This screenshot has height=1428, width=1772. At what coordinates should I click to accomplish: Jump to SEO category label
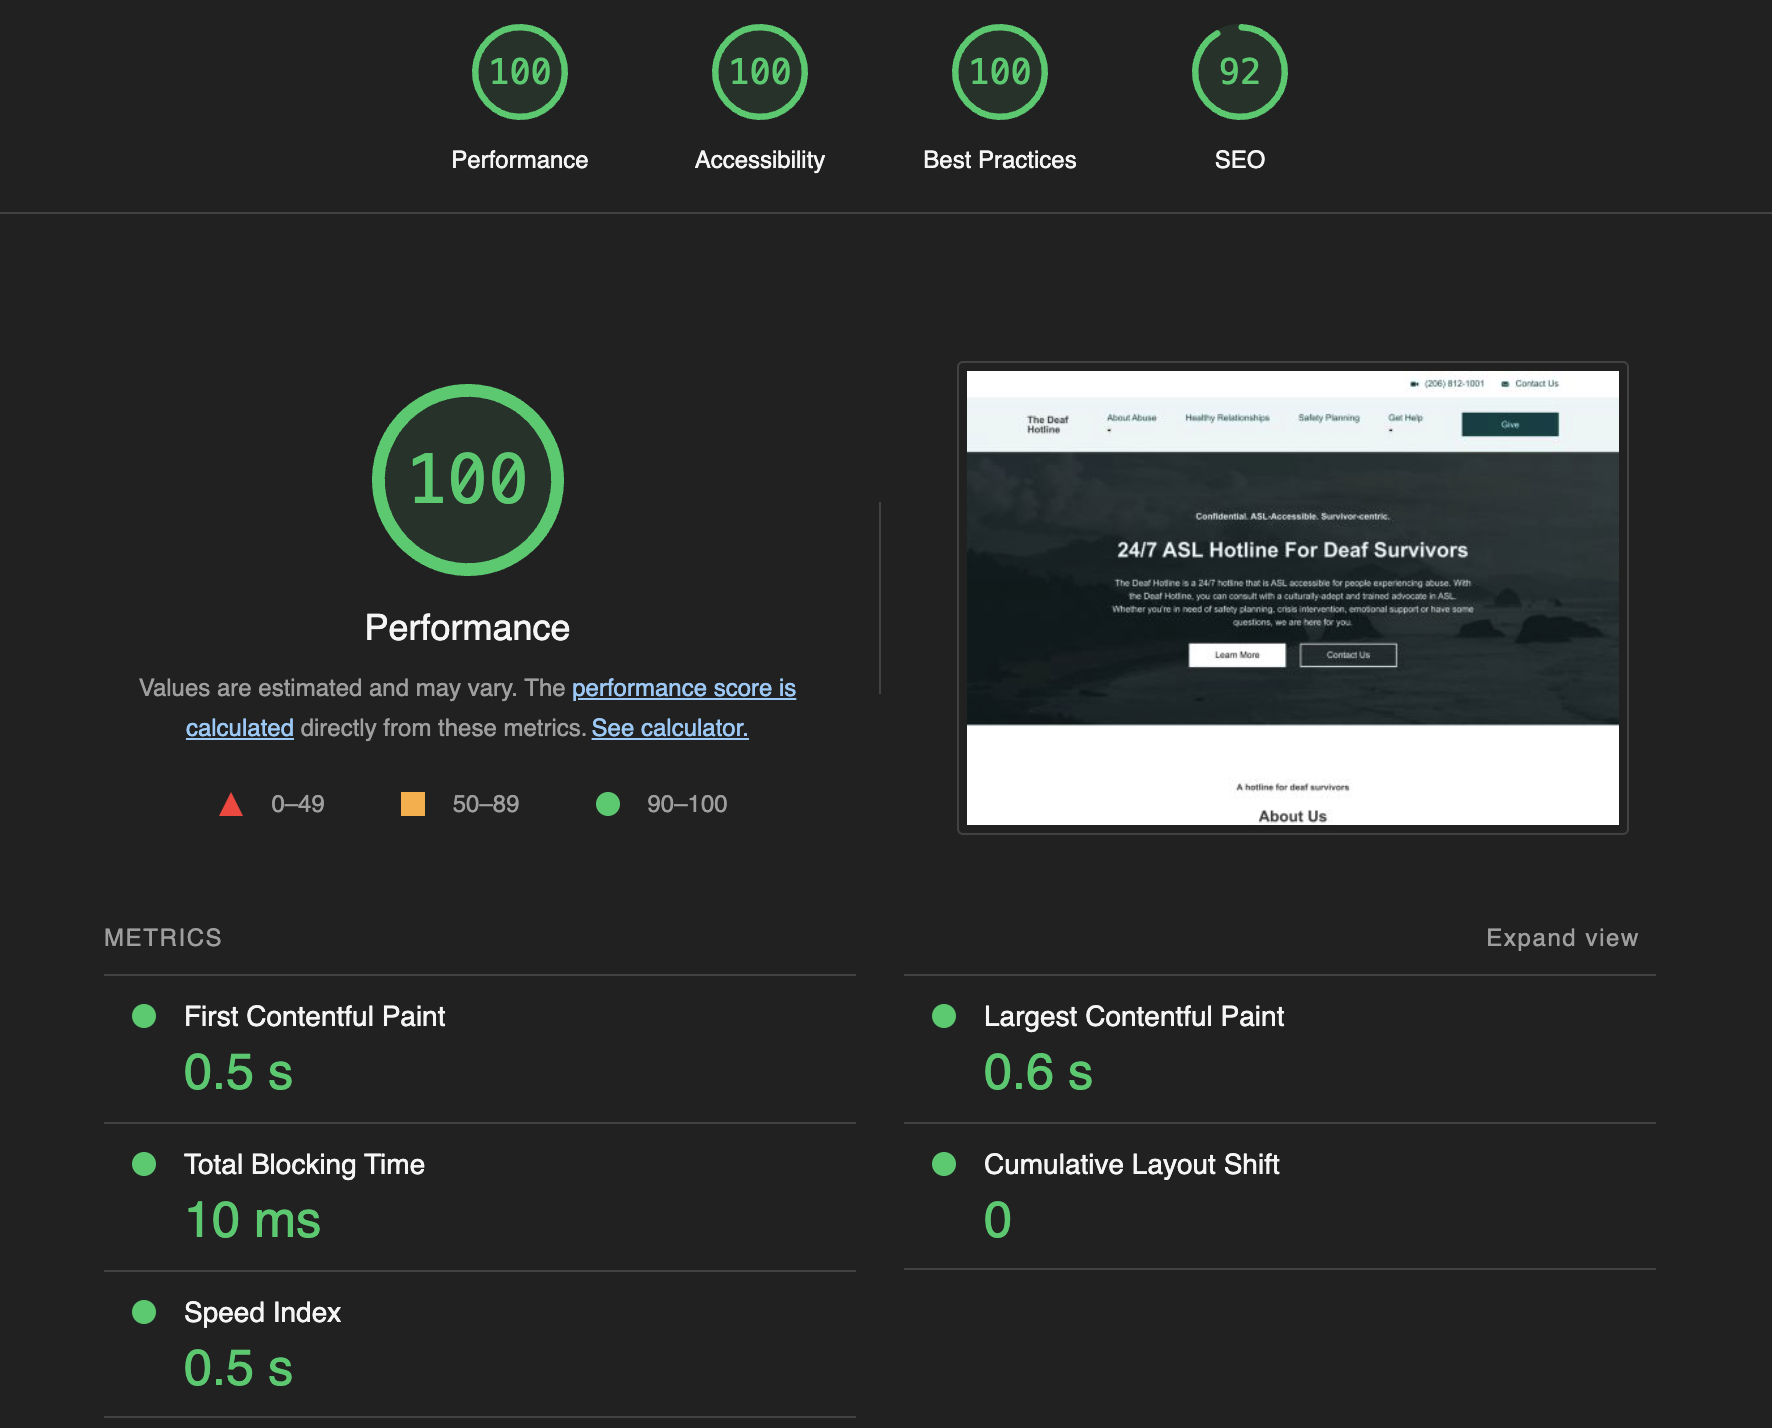pyautogui.click(x=1240, y=160)
